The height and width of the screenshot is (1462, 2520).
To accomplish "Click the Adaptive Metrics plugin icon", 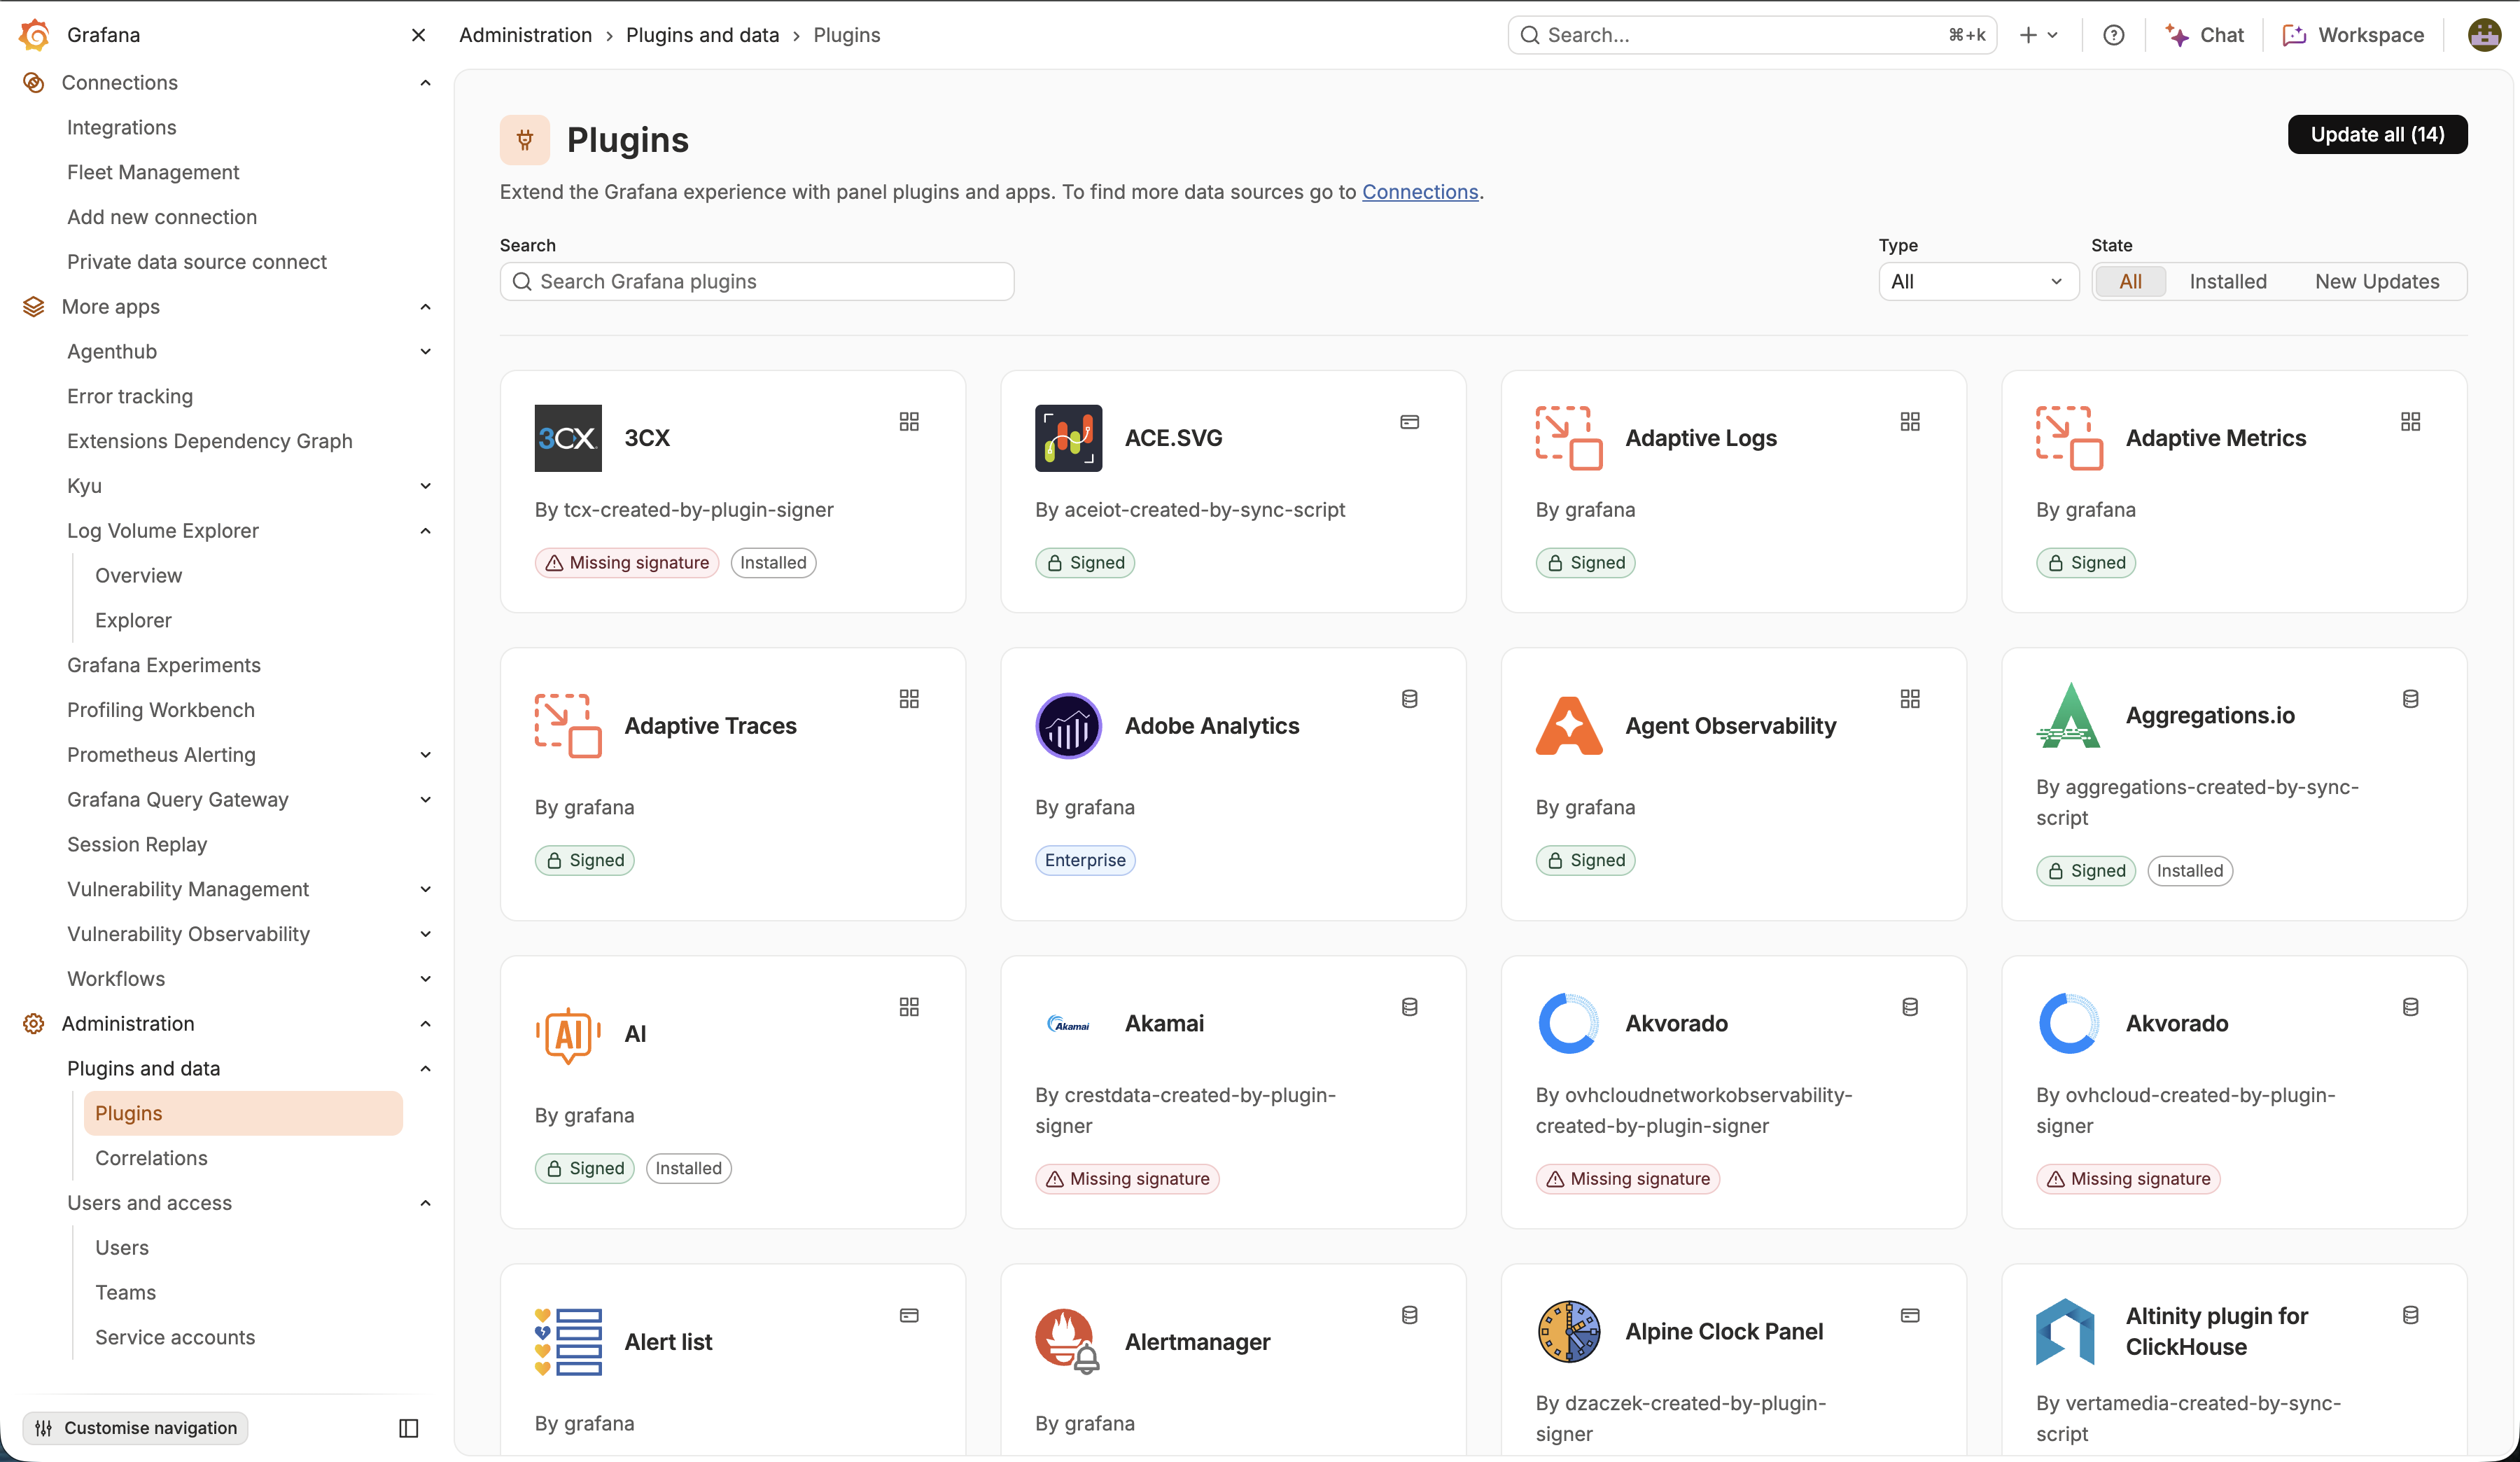I will tap(2069, 438).
